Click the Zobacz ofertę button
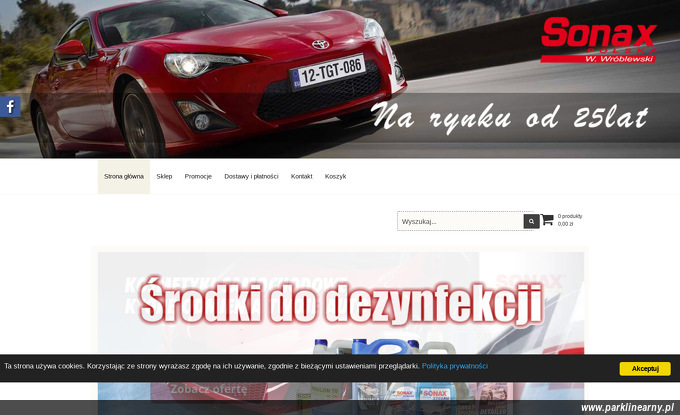This screenshot has width=680, height=415. pos(209,389)
